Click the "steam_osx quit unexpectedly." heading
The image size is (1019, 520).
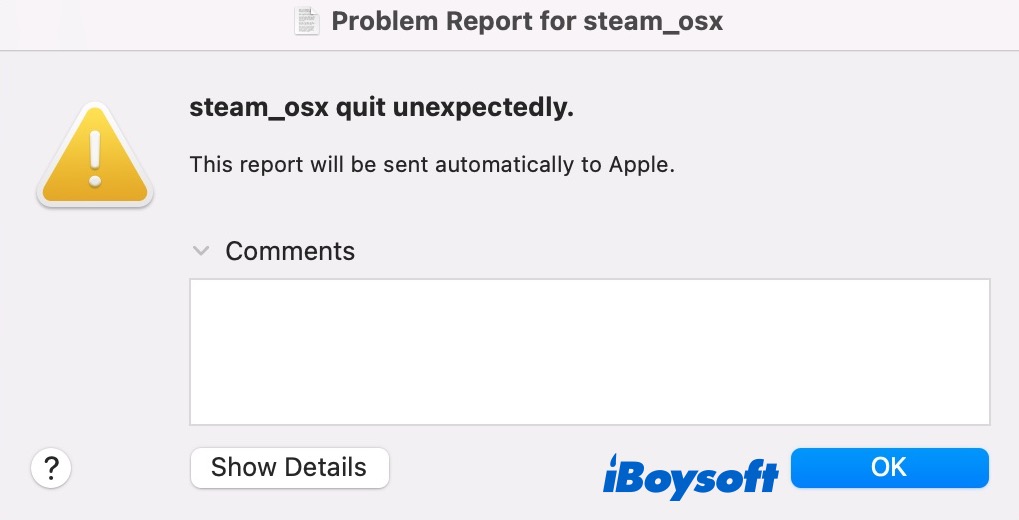381,108
